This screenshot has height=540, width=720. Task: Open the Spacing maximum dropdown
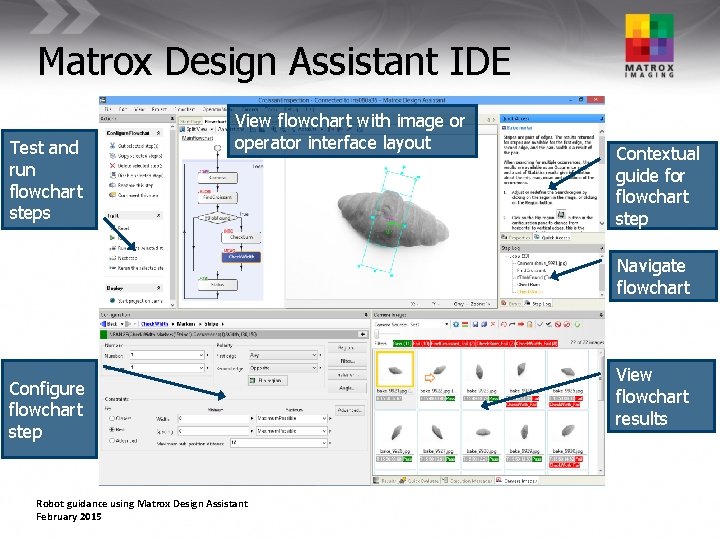click(324, 431)
